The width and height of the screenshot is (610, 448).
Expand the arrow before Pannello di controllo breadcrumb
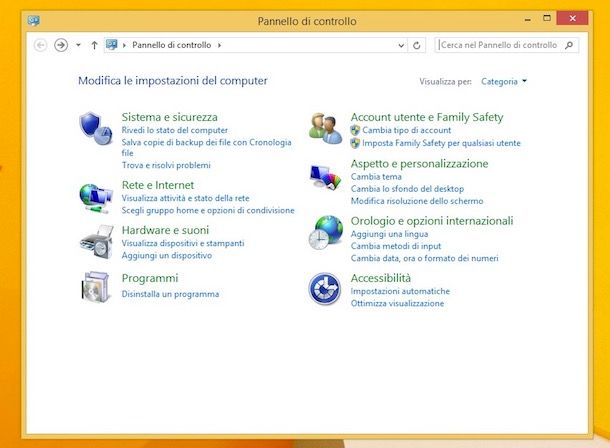[124, 45]
